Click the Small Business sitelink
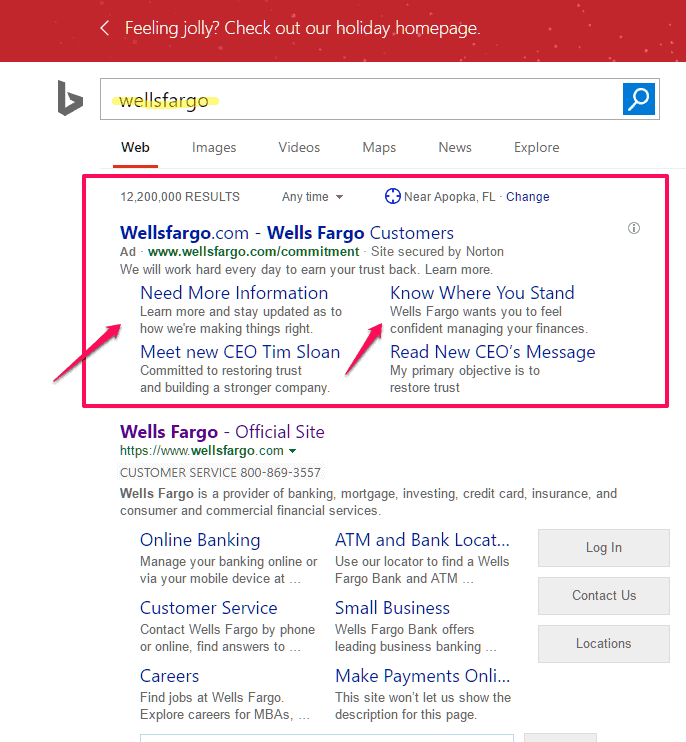 (x=392, y=608)
